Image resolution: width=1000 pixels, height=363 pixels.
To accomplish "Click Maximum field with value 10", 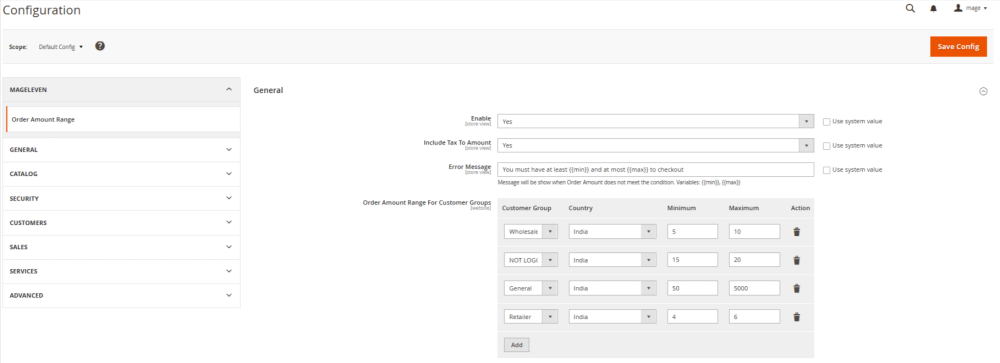I will point(754,232).
